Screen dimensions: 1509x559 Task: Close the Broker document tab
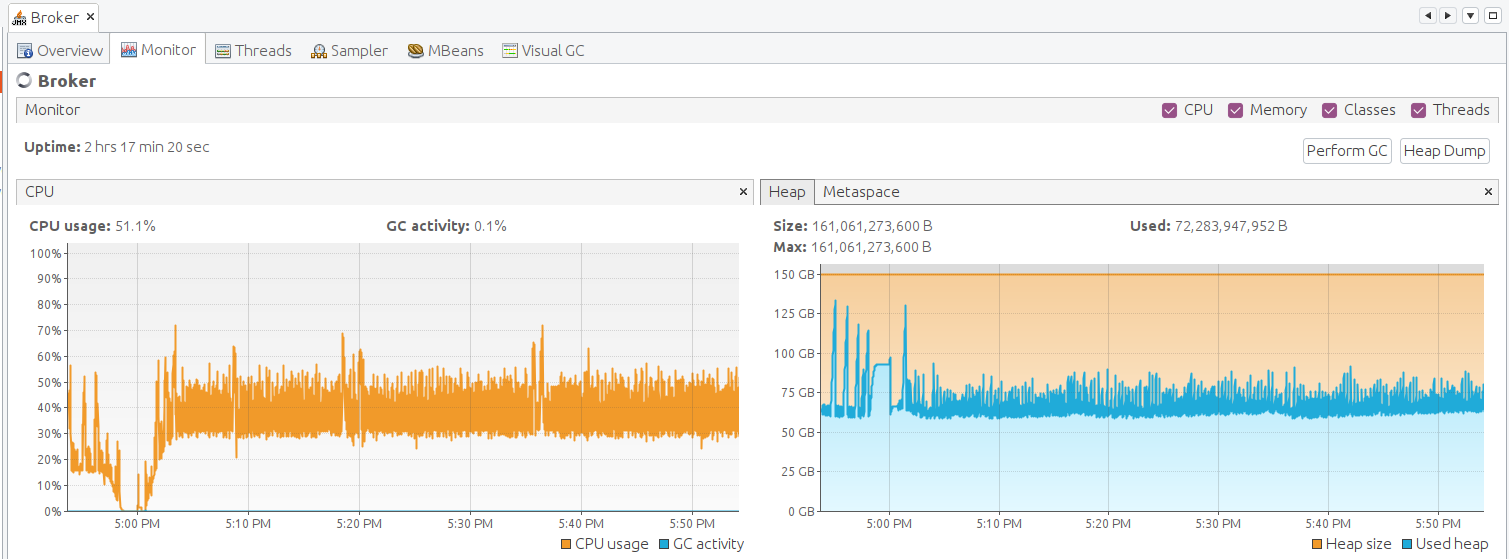(x=90, y=17)
